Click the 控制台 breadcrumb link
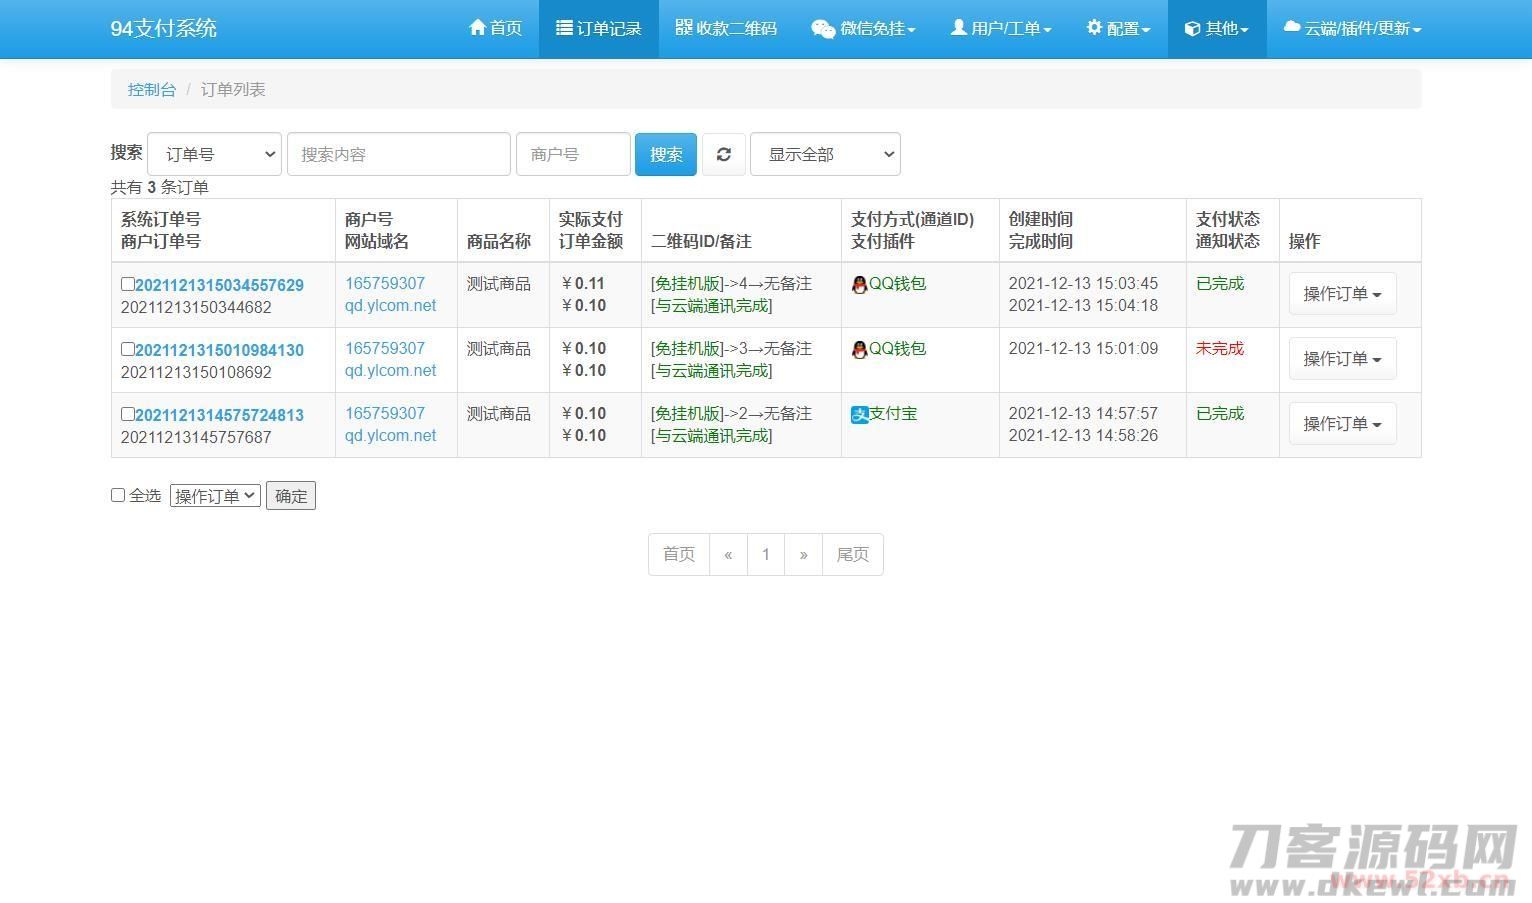 tap(151, 89)
